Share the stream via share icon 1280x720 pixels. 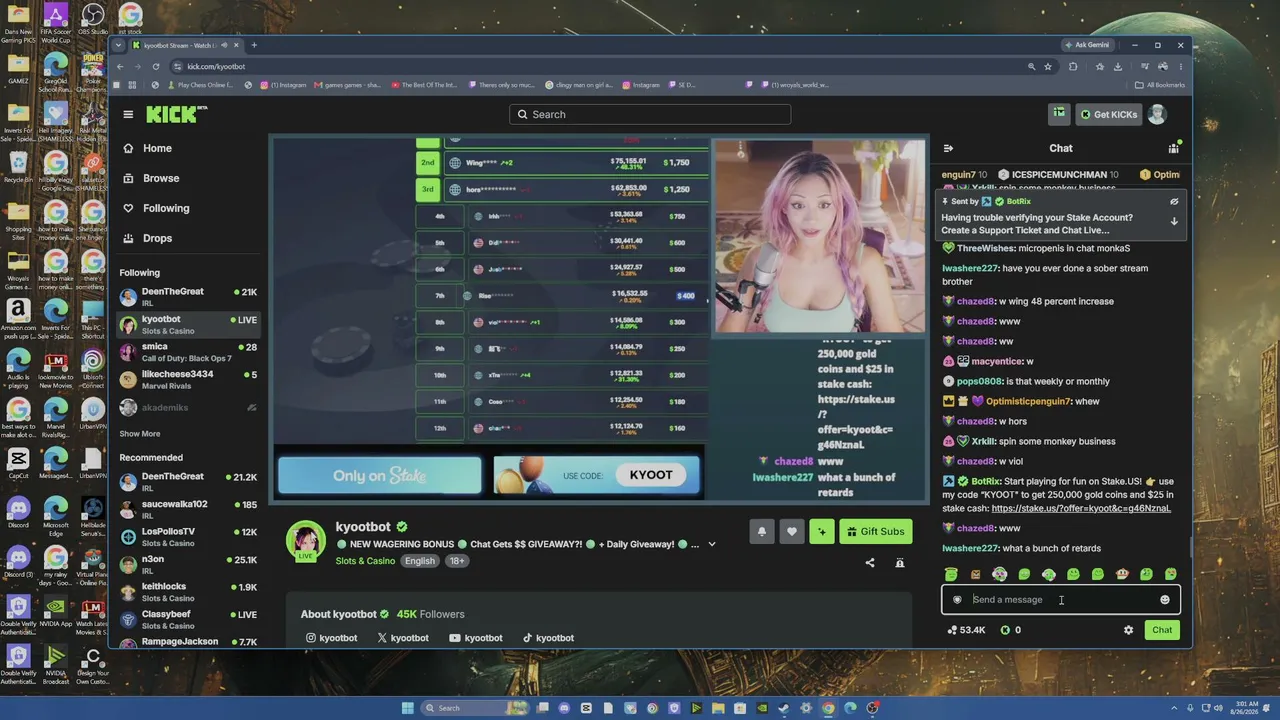(870, 563)
